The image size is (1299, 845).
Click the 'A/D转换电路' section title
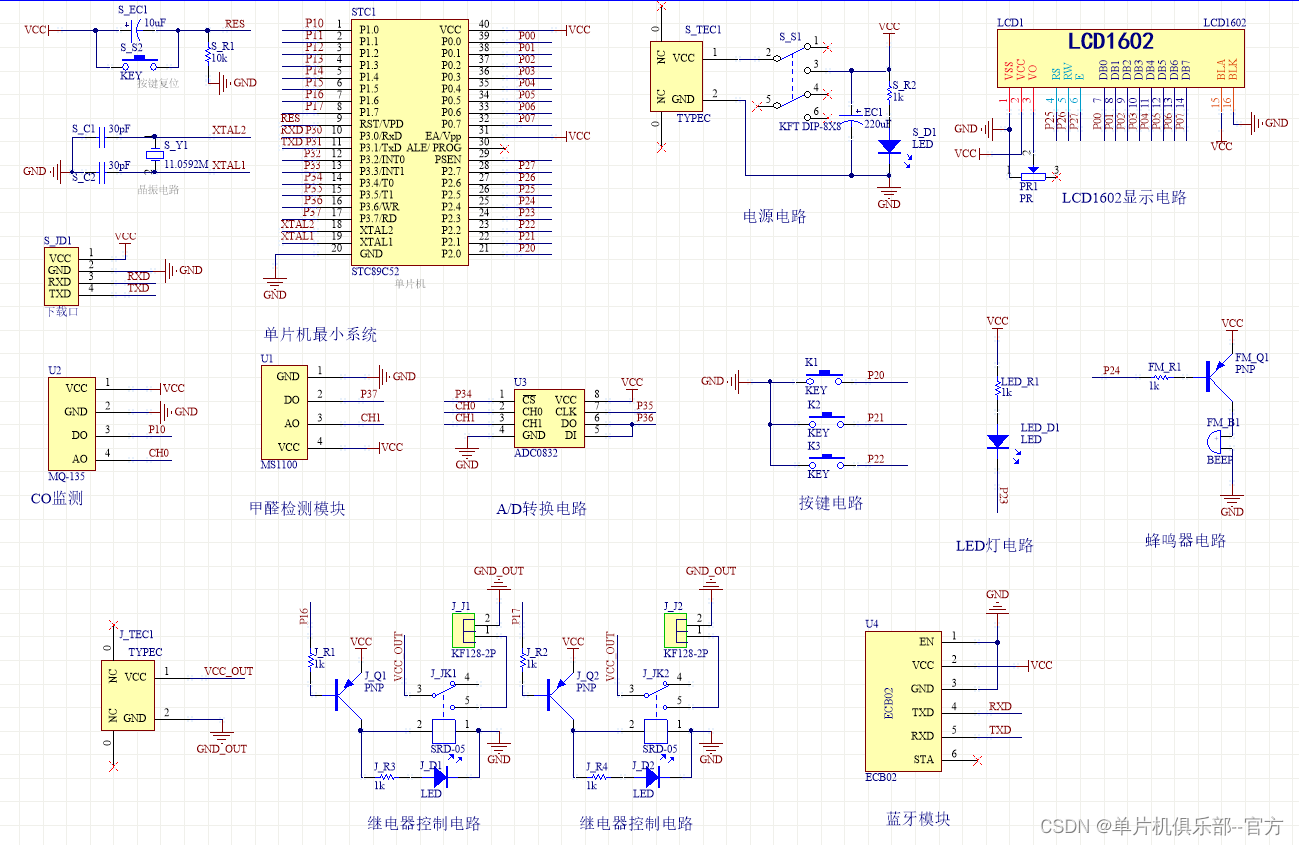coord(541,508)
